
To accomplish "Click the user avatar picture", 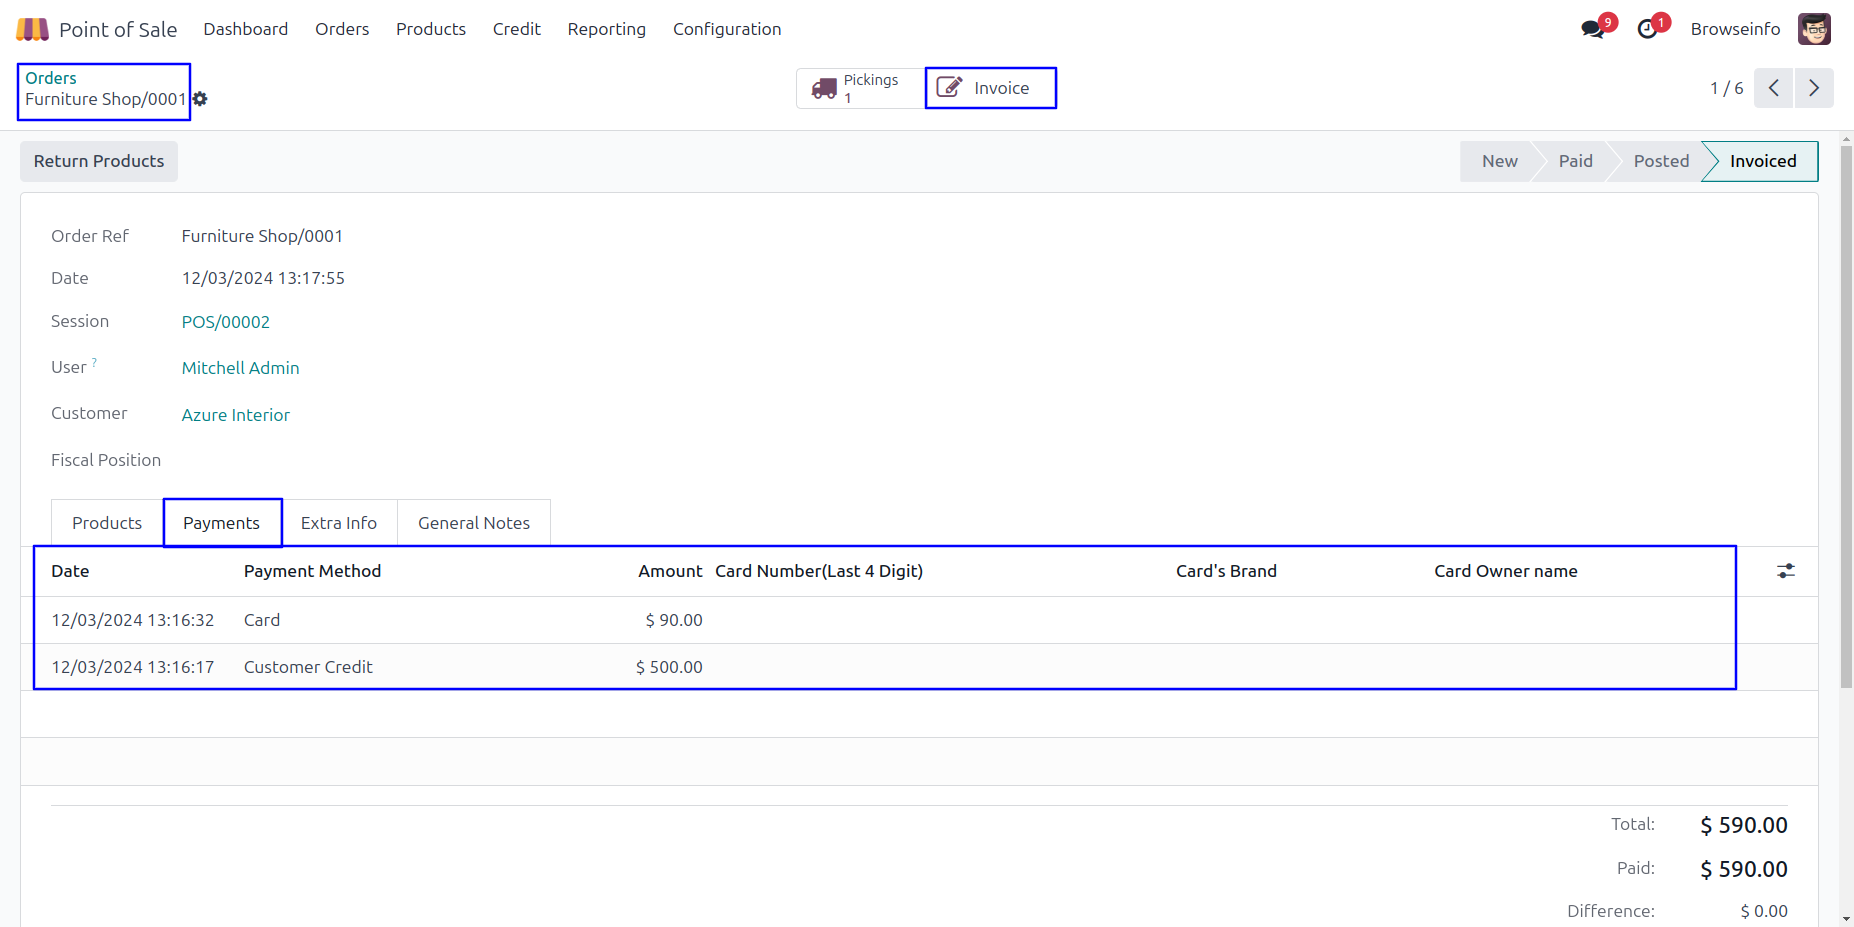I will pyautogui.click(x=1814, y=29).
